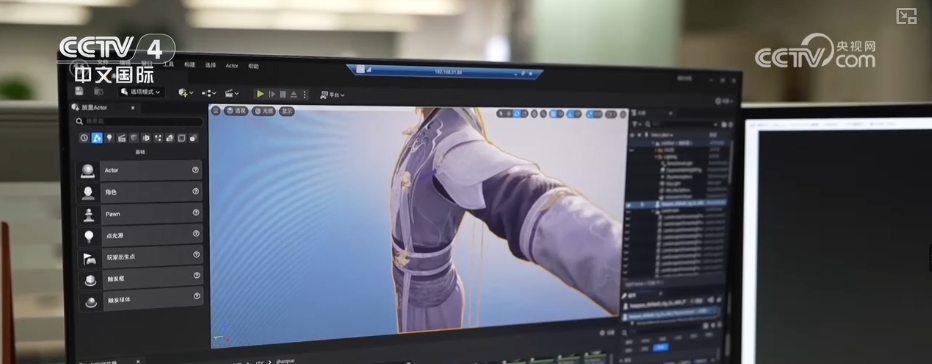The width and height of the screenshot is (932, 364).
Task: Open the Actor menu in menu bar
Action: (x=232, y=65)
